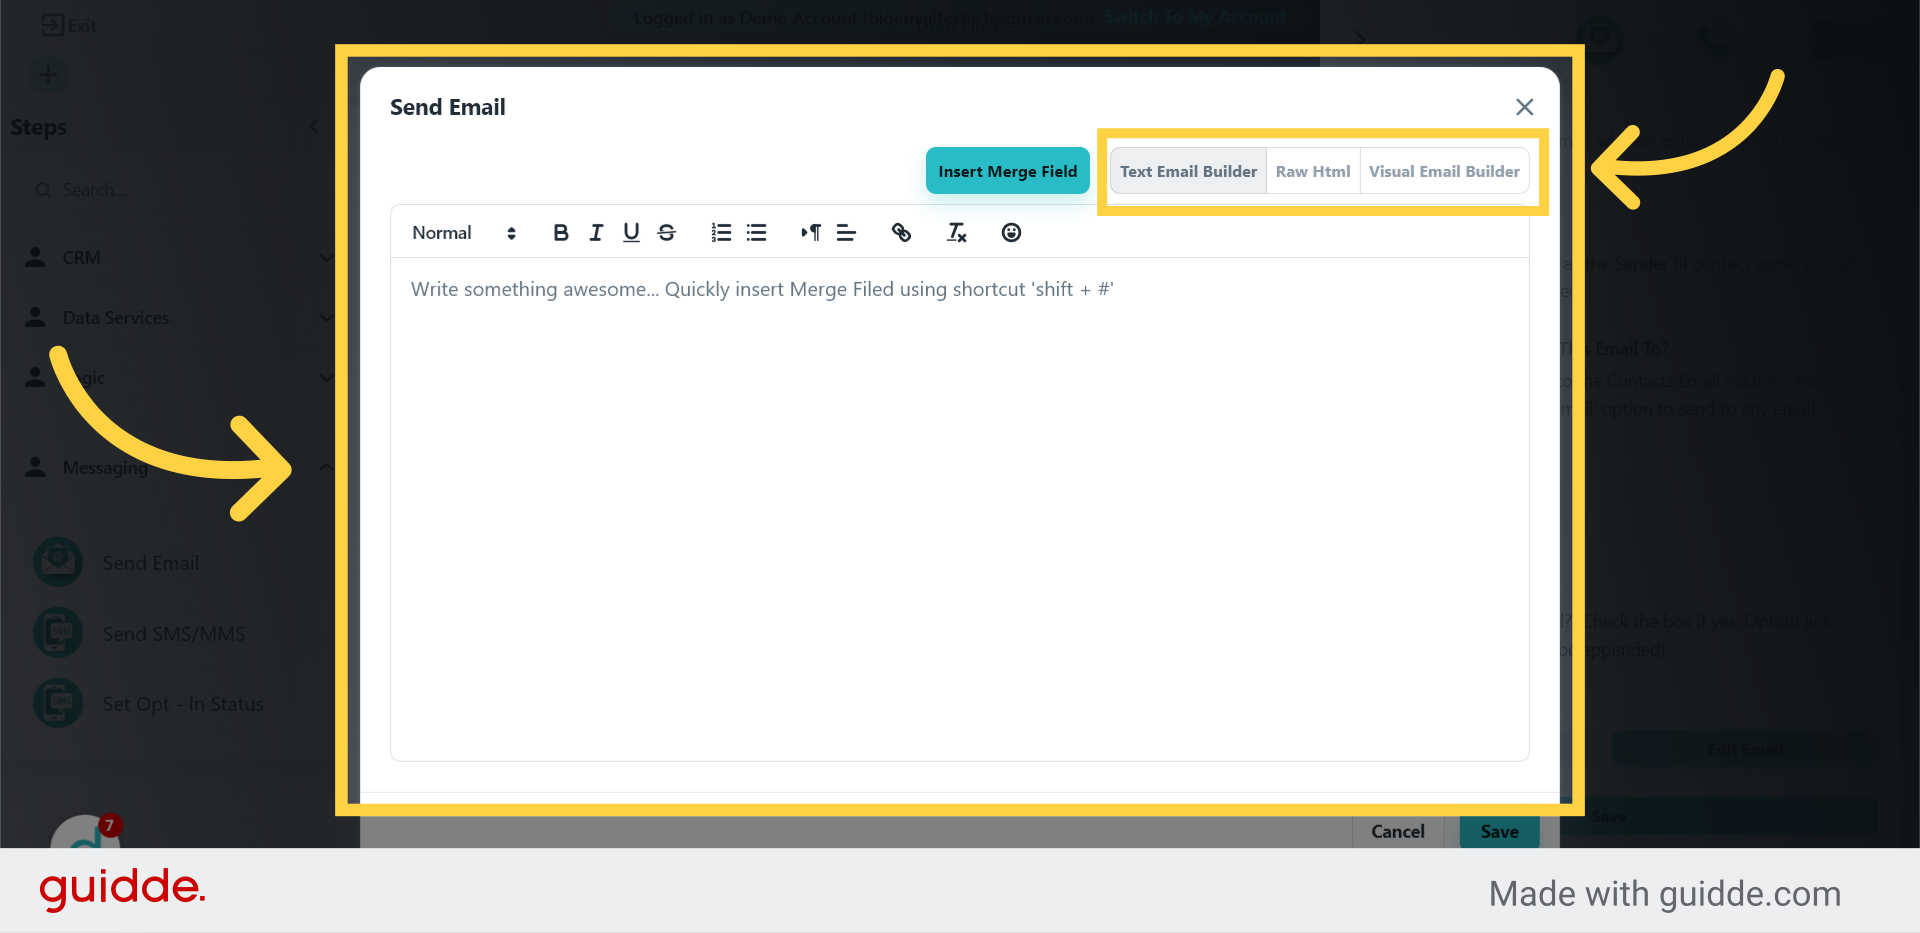Screen dimensions: 1920x933
Task: Insert a numbered list
Action: click(x=721, y=233)
